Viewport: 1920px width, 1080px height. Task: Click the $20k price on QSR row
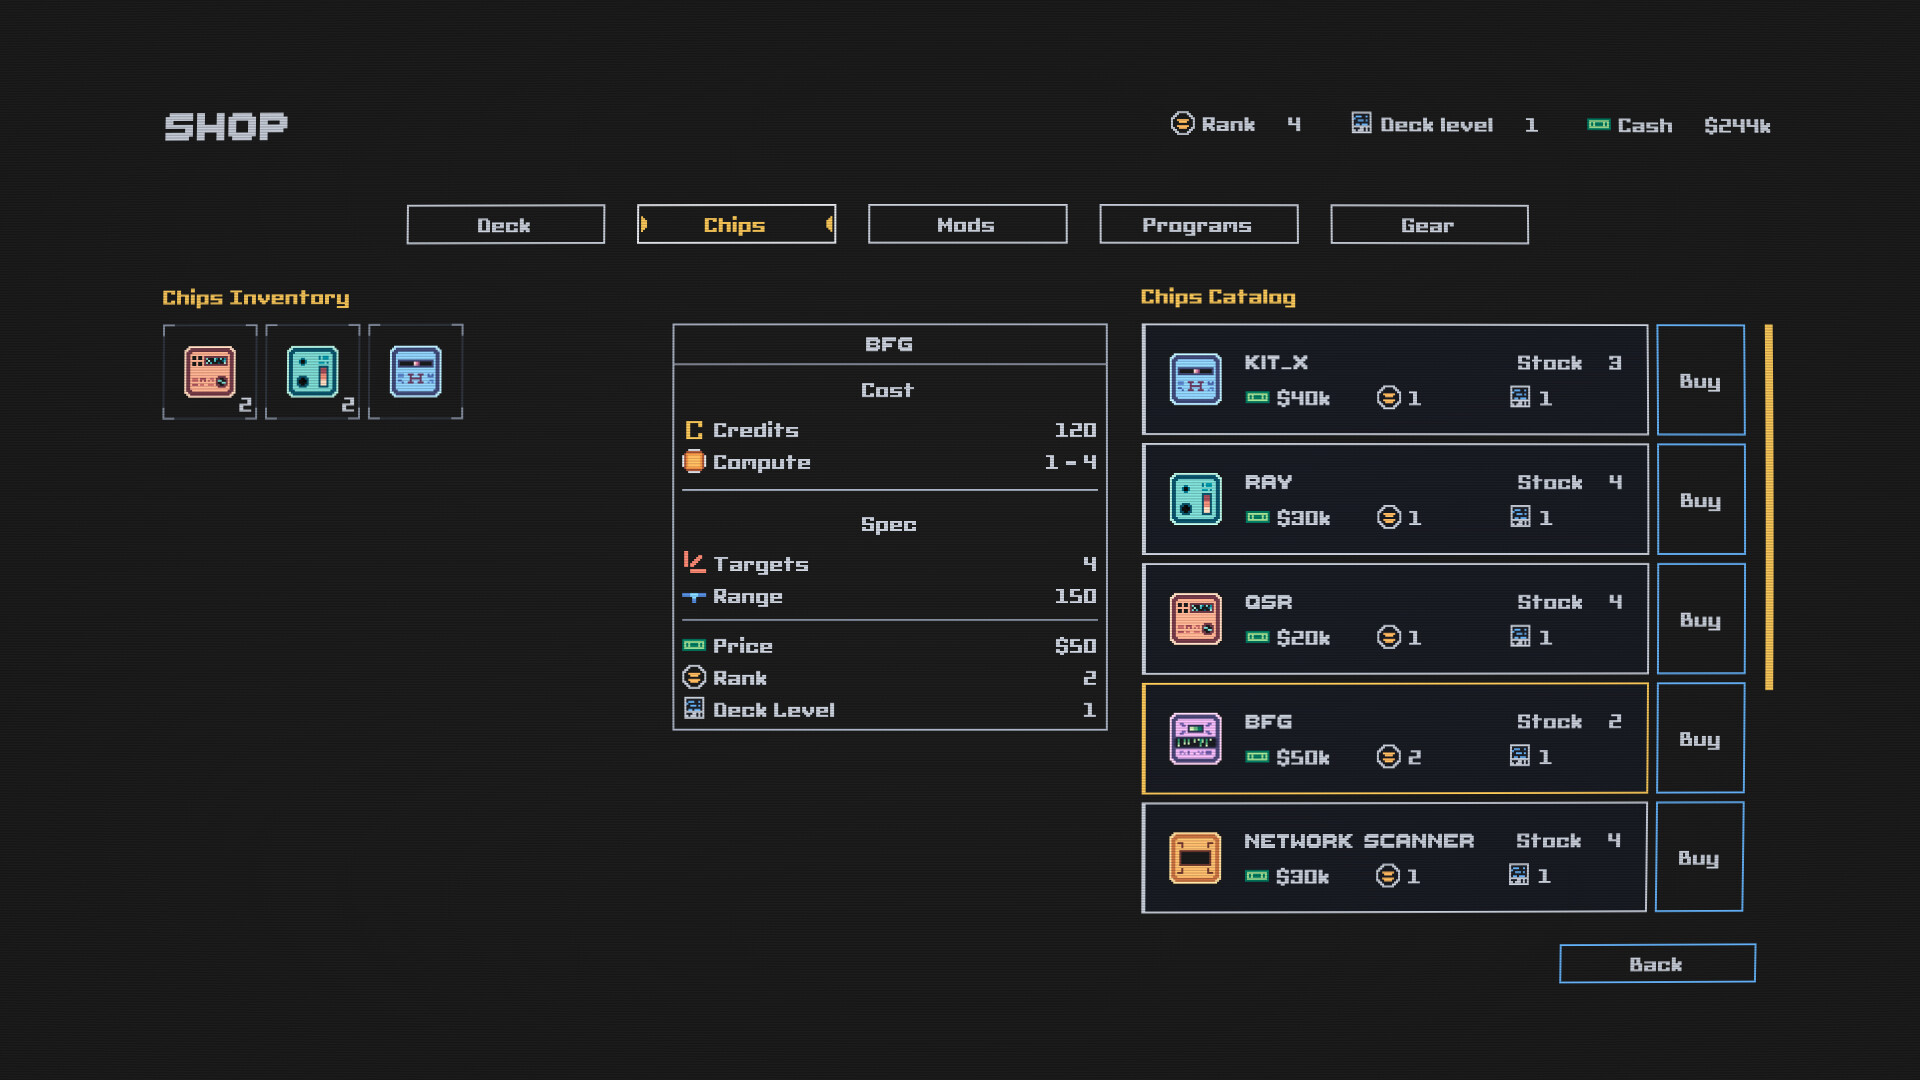(x=1303, y=637)
